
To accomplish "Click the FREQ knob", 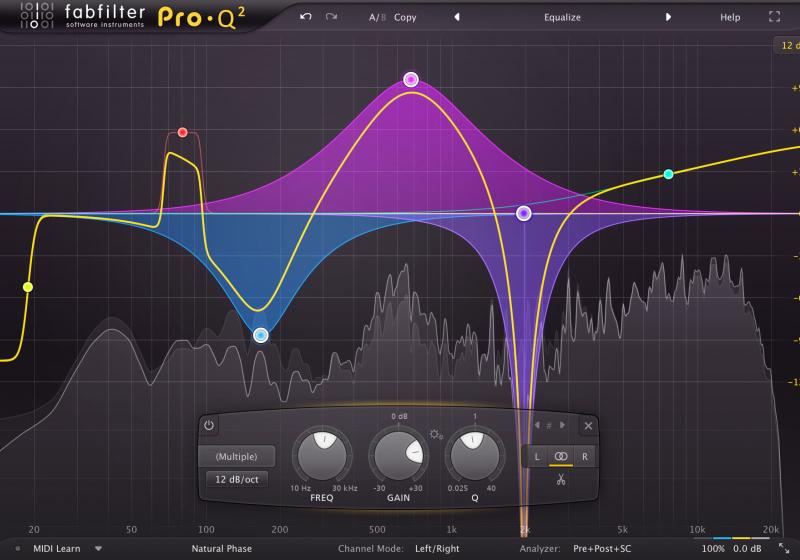I will click(322, 455).
